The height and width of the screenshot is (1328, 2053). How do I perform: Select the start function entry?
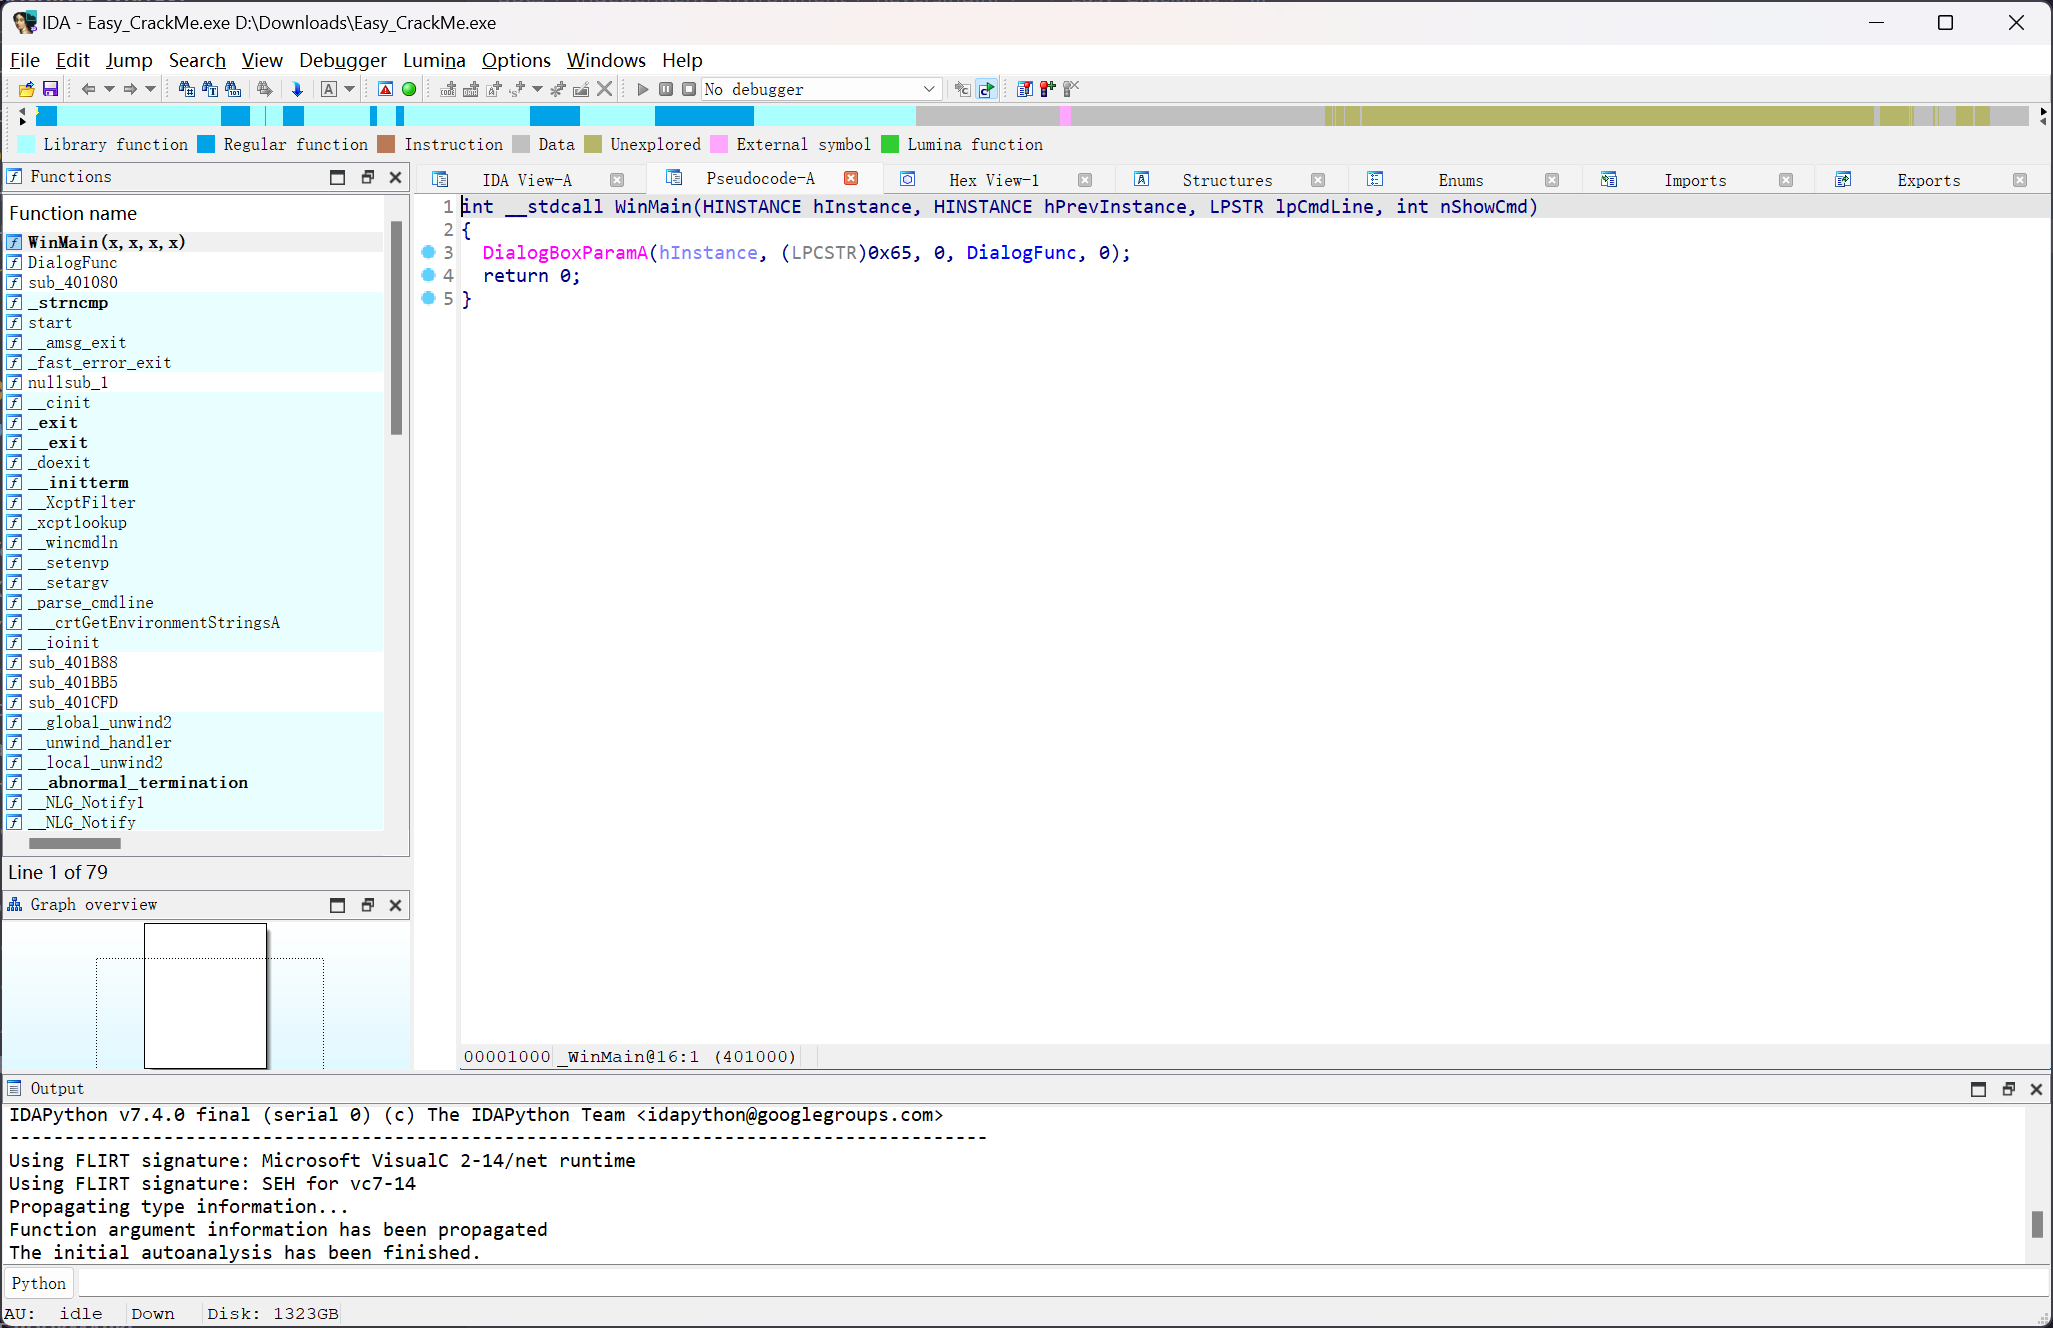194,322
